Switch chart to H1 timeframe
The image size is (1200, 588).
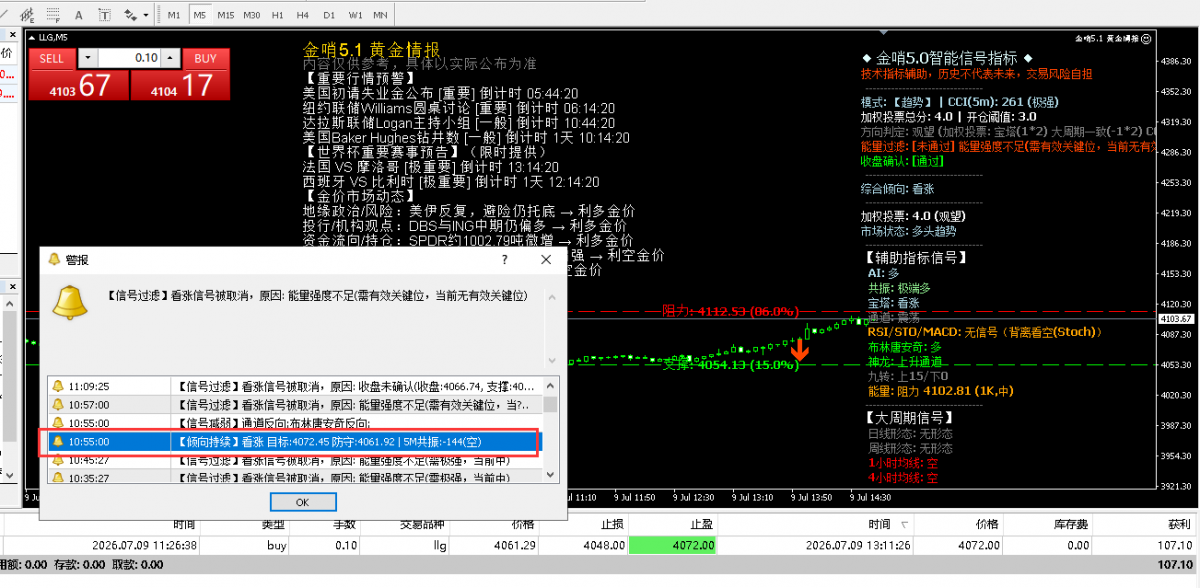coord(277,15)
